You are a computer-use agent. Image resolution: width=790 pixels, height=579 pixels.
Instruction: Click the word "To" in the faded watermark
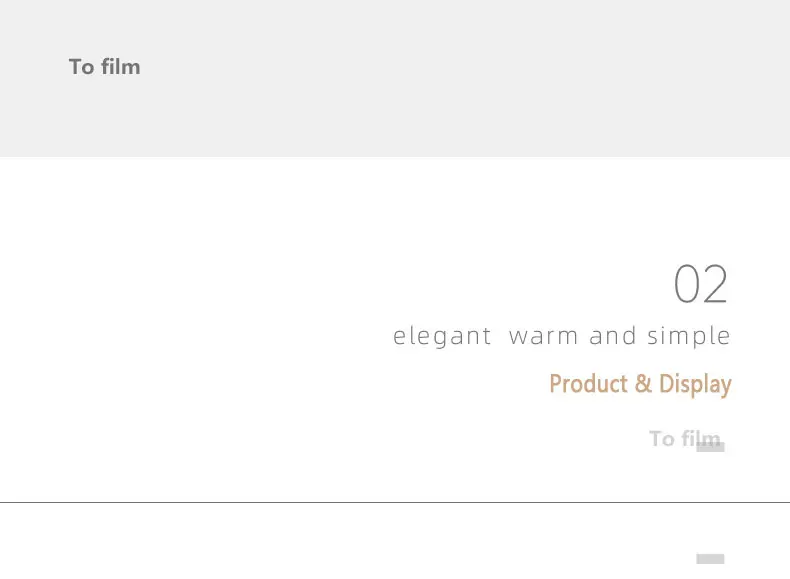pyautogui.click(x=662, y=439)
